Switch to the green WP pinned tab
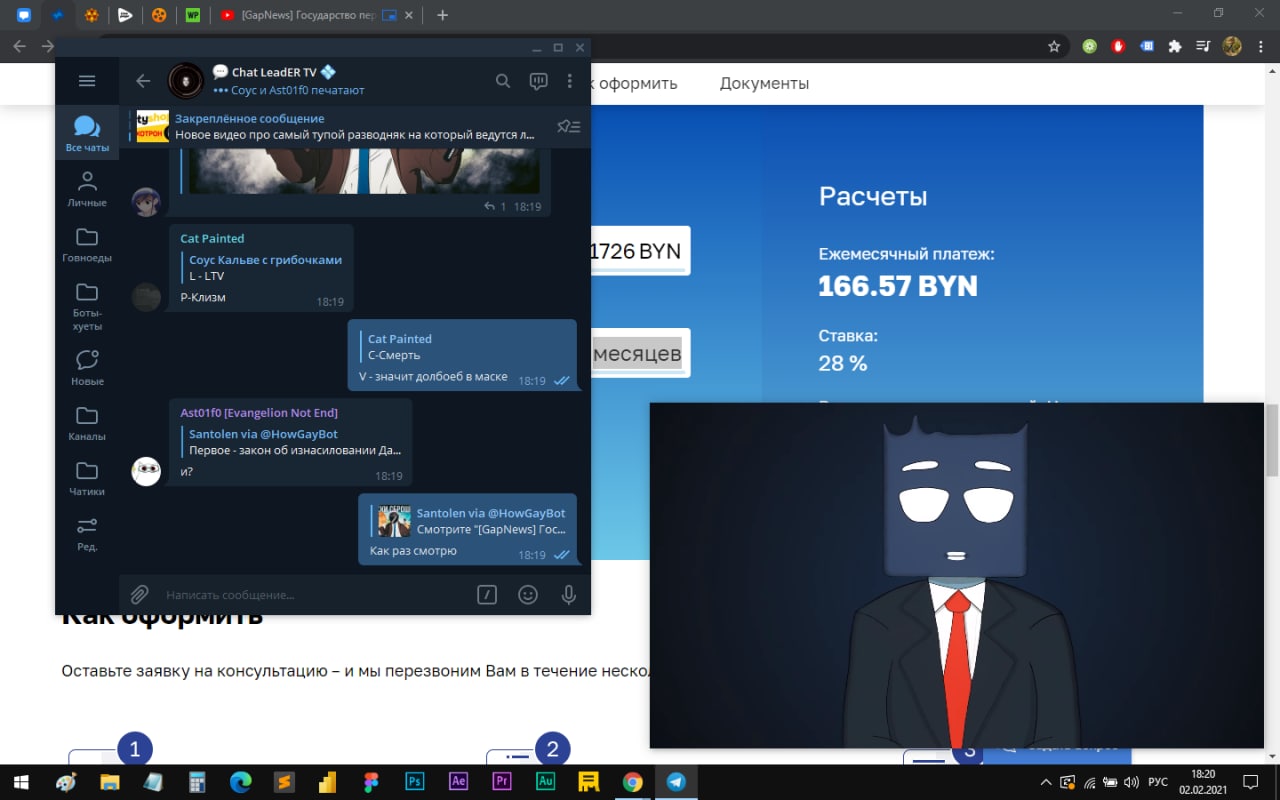This screenshot has width=1280, height=800. (192, 15)
